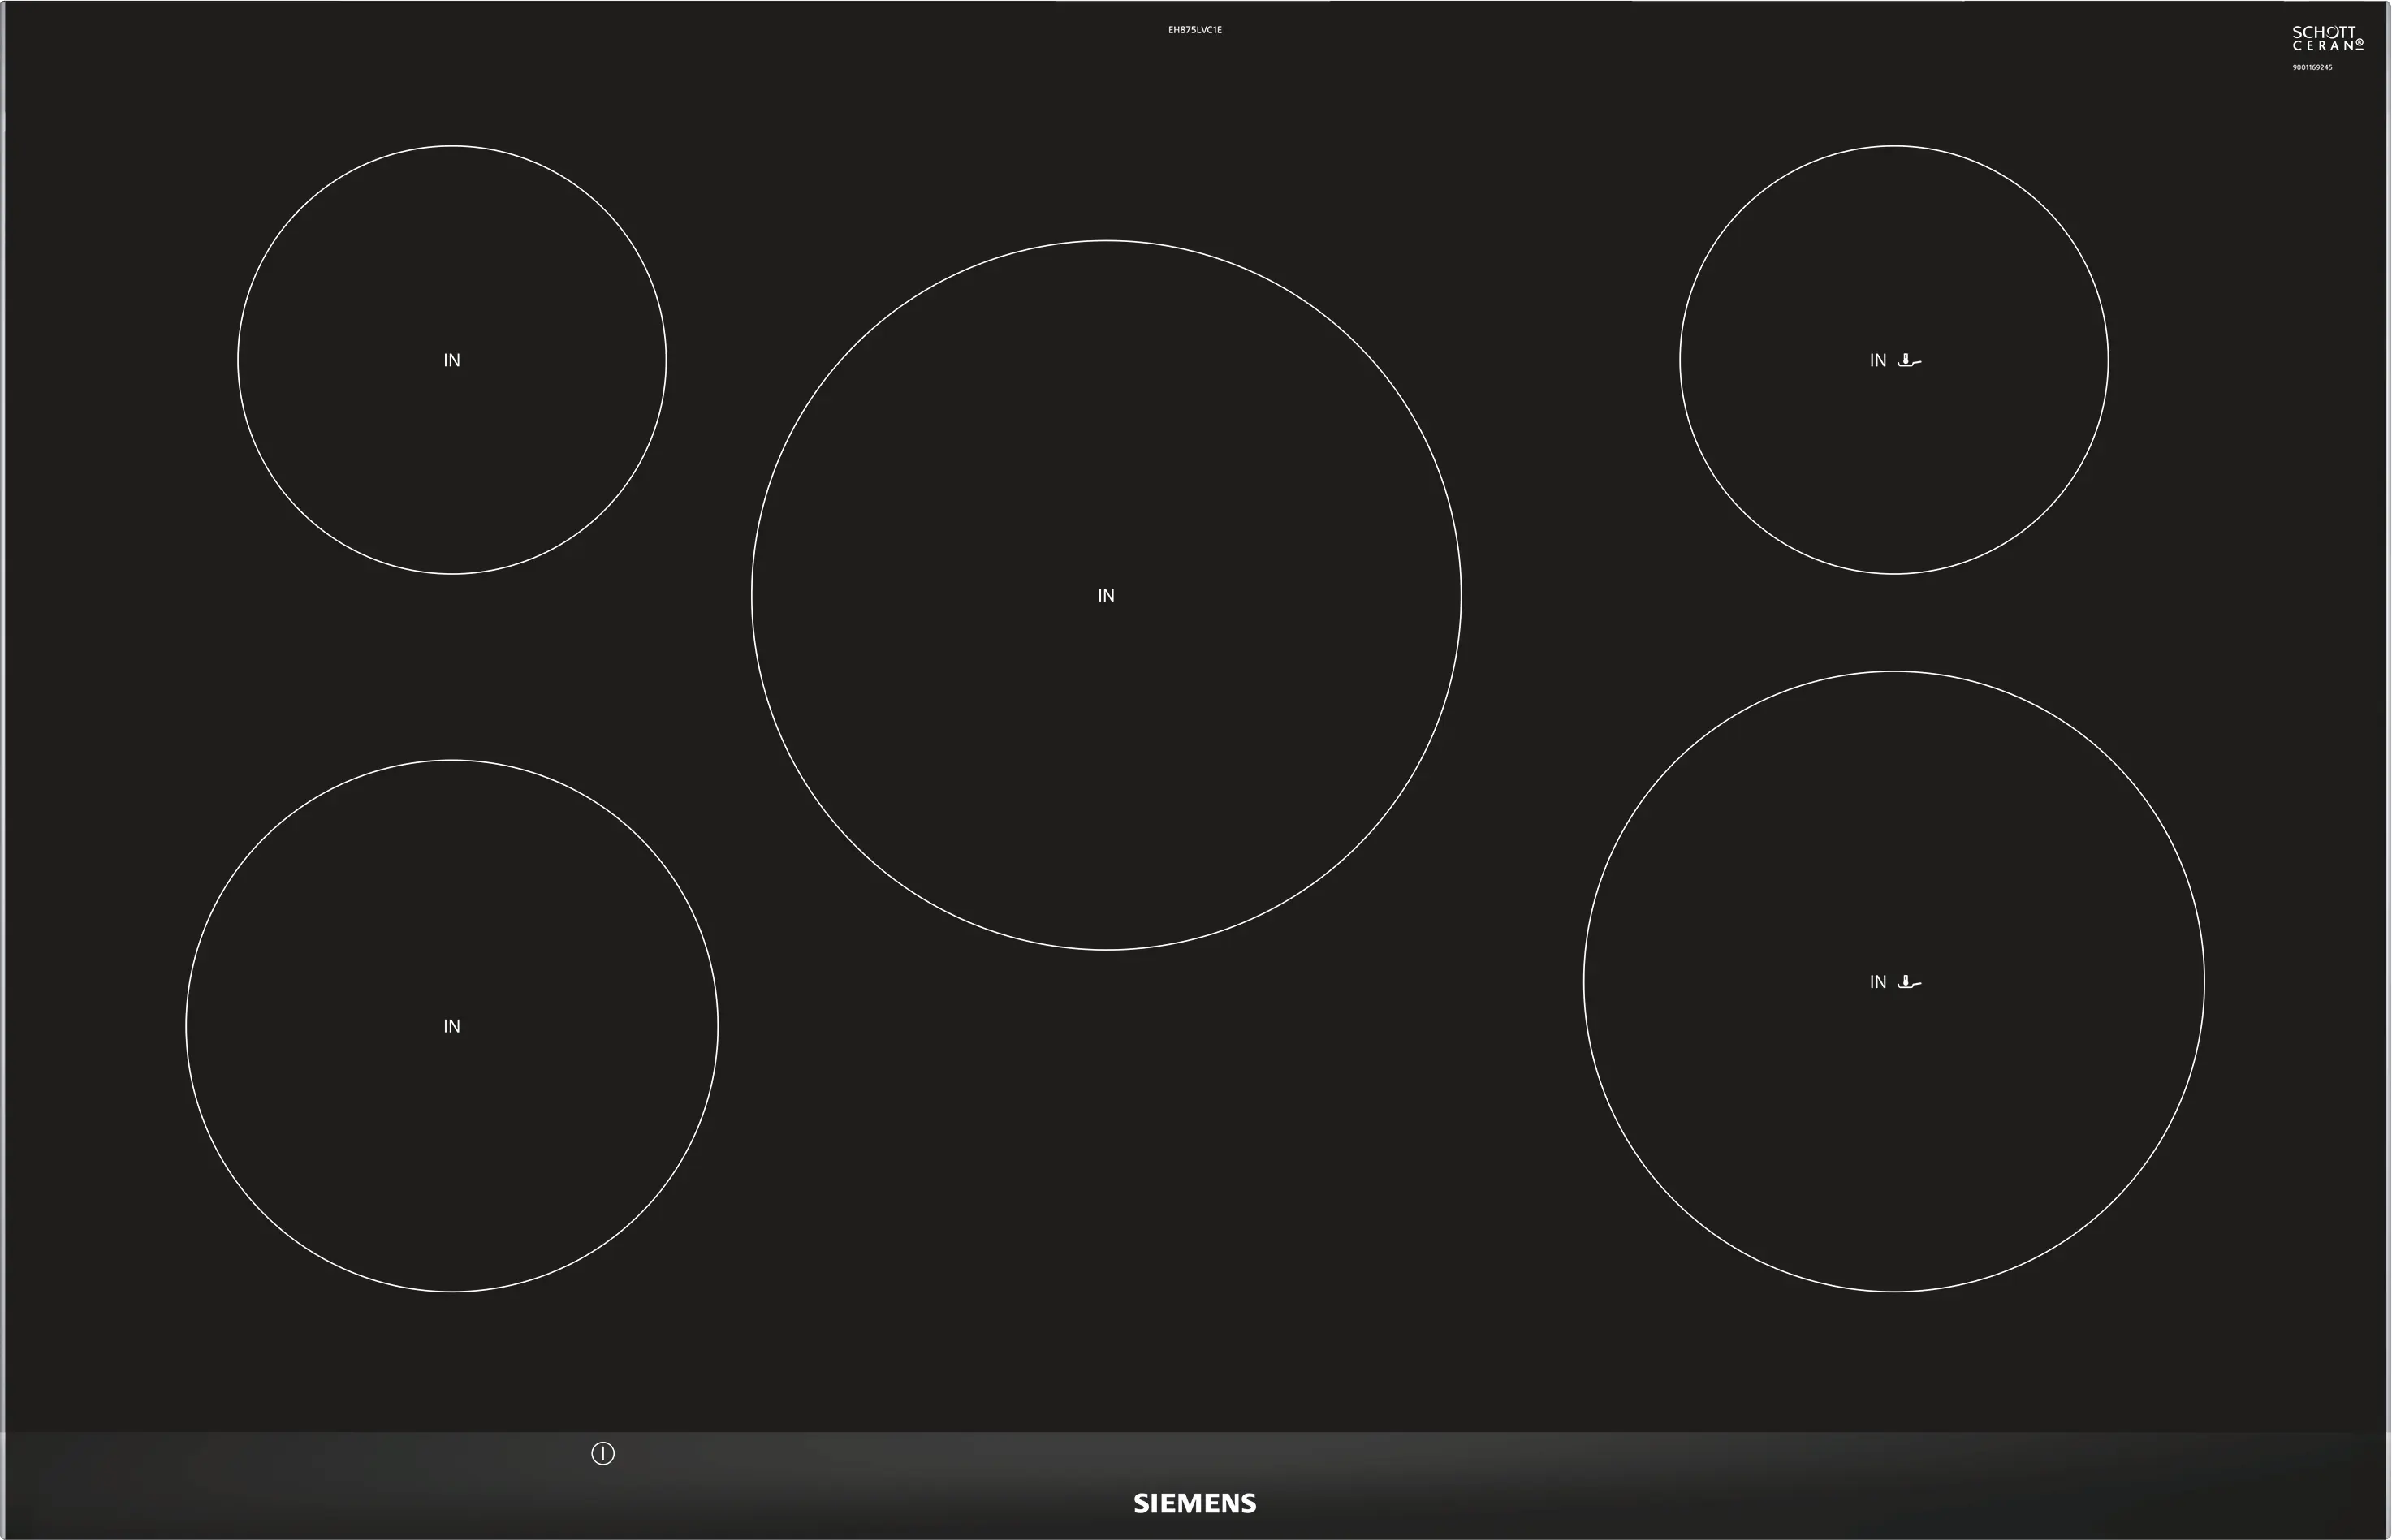Click the registered trademark symbol beside CERAN
The width and height of the screenshot is (2392, 1540).
(x=2360, y=43)
